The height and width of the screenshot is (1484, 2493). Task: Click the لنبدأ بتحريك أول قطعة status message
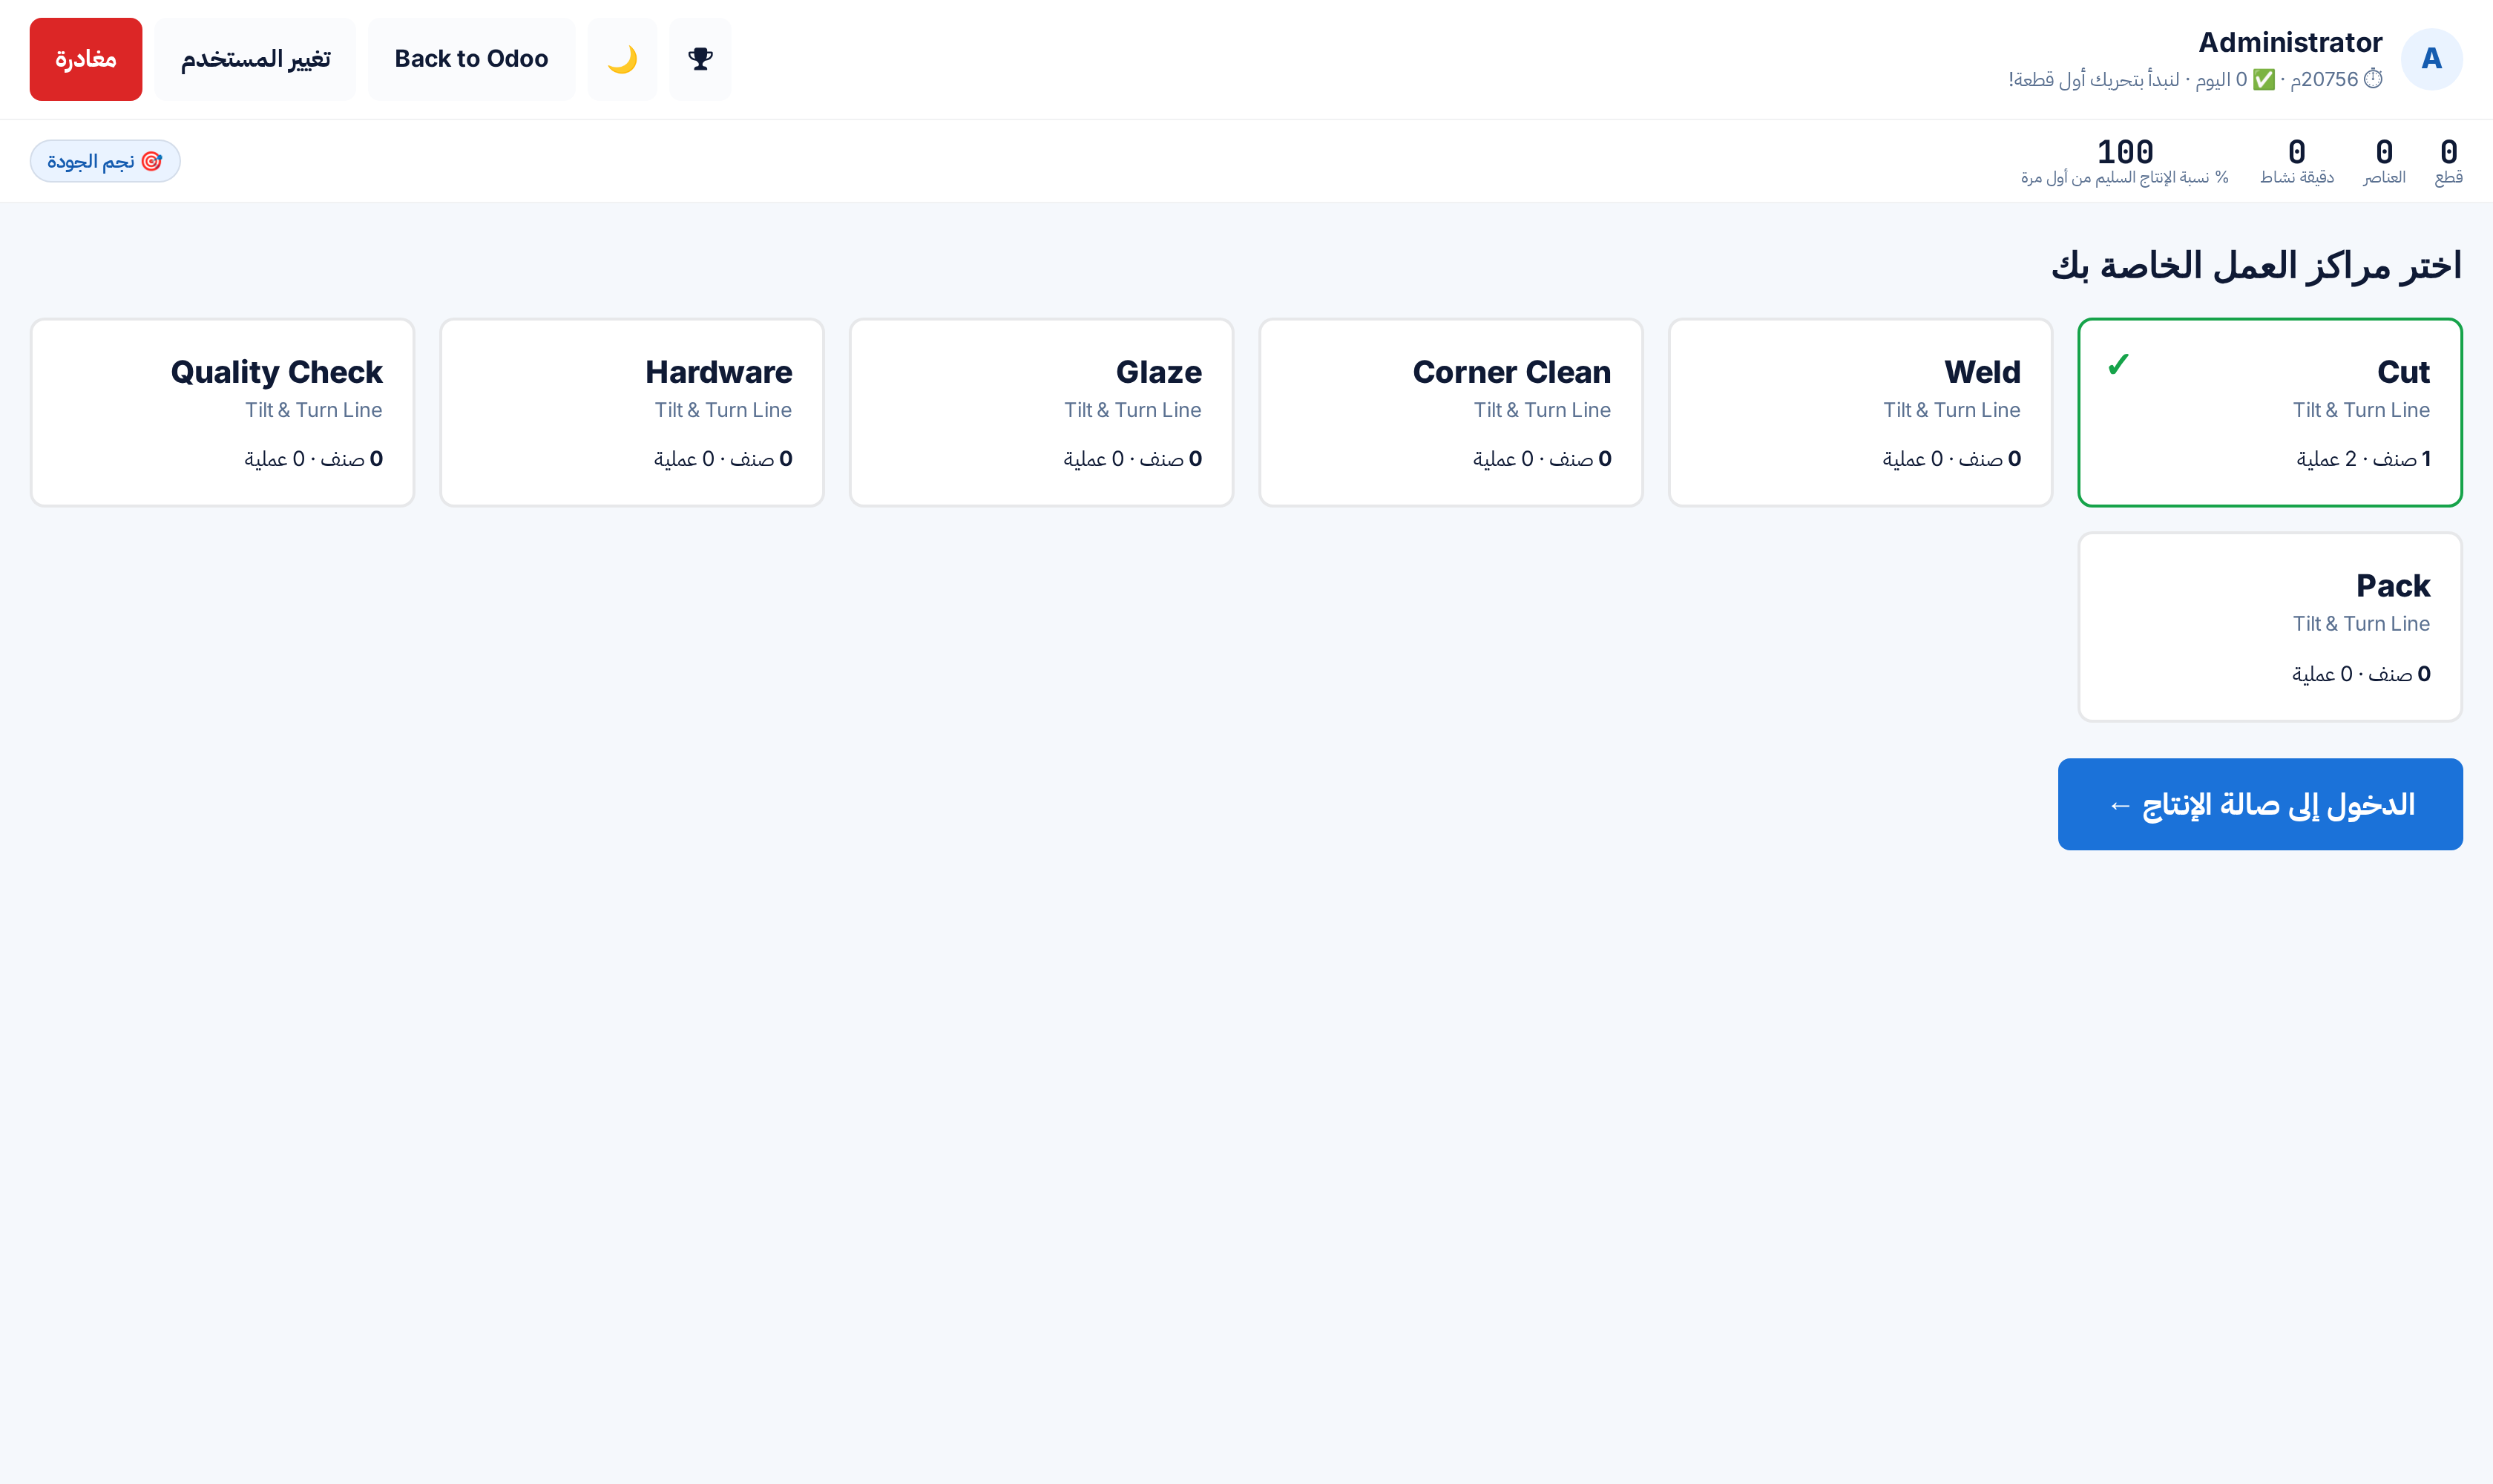pyautogui.click(x=2093, y=79)
